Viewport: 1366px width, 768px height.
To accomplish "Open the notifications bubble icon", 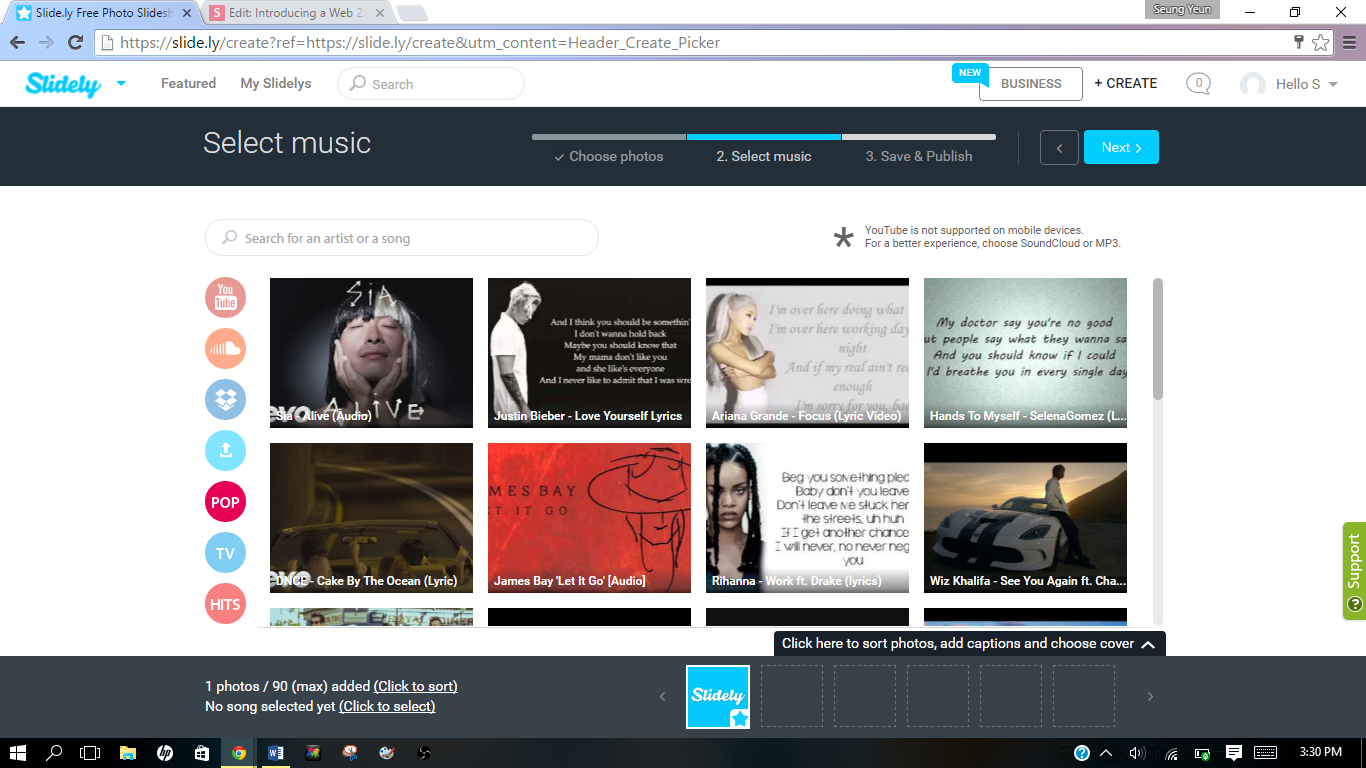I will tap(1198, 84).
